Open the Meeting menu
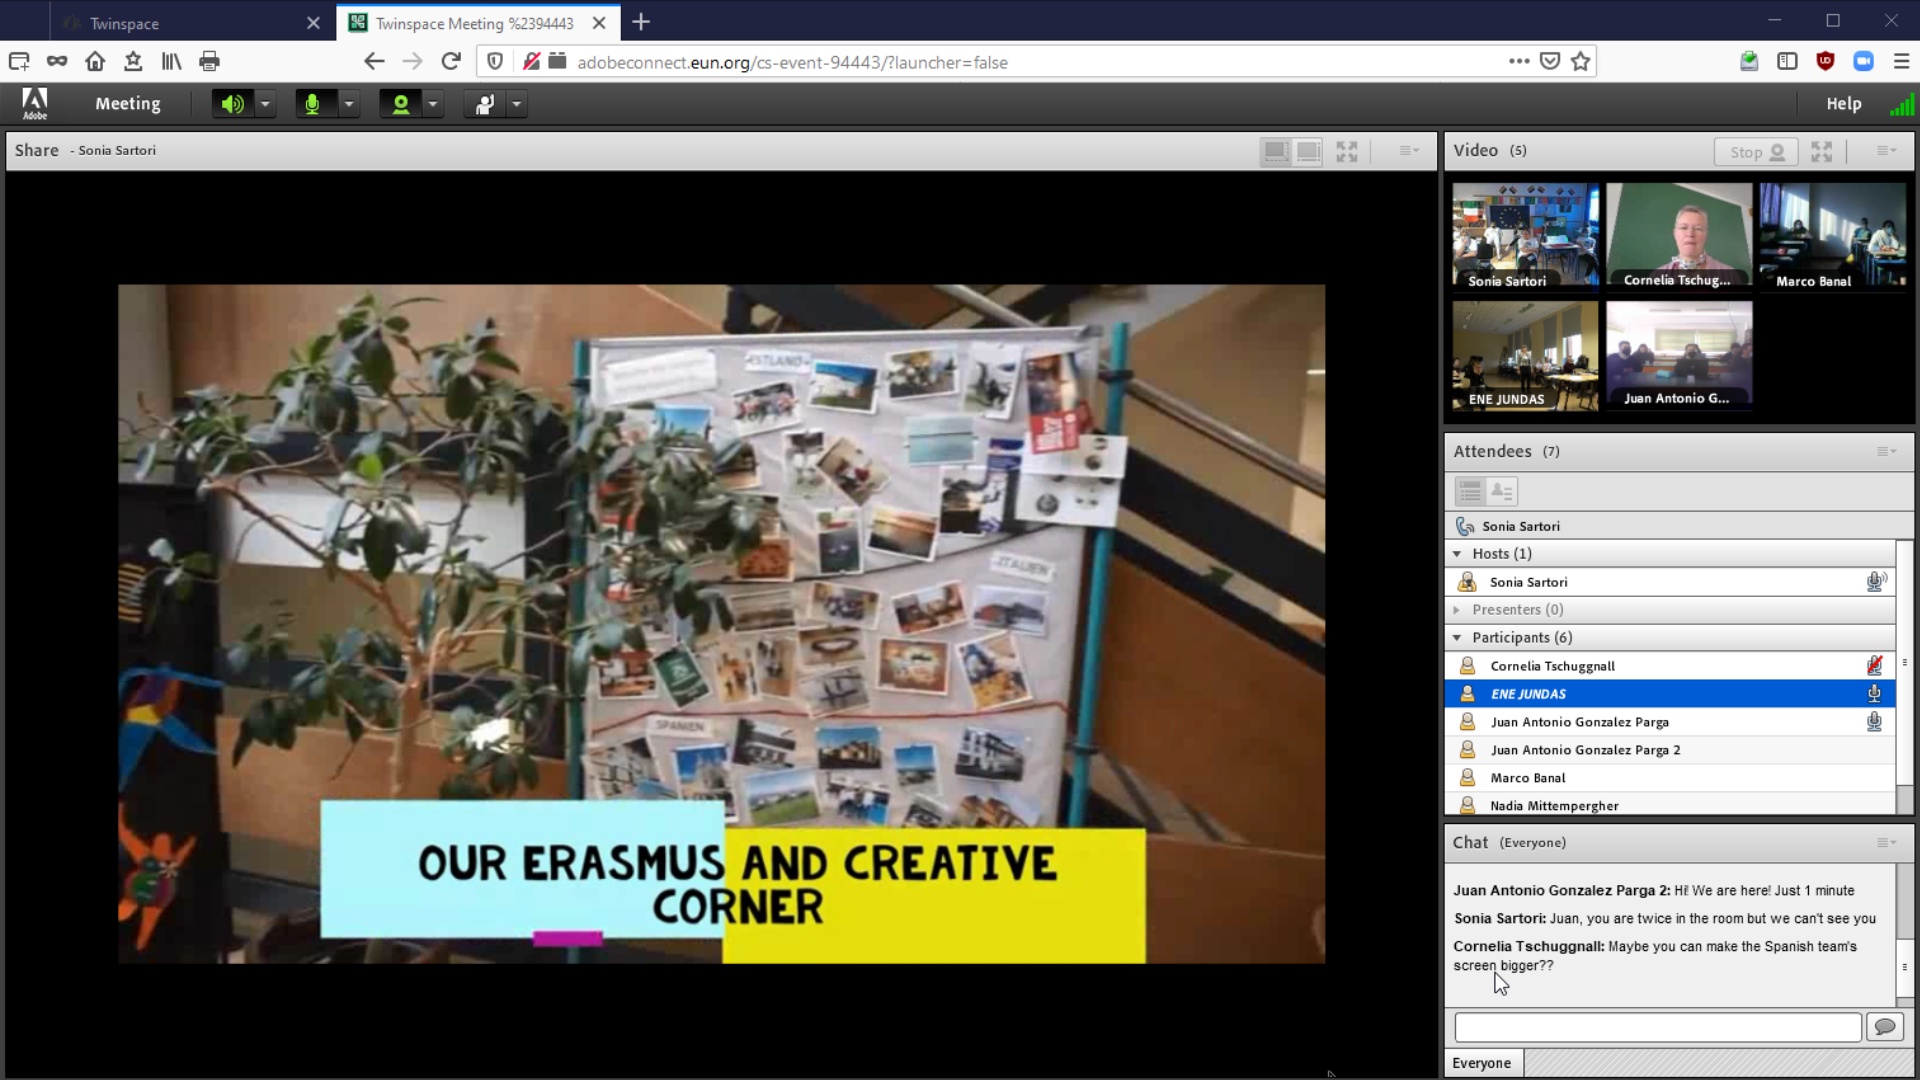The image size is (1920, 1080). (x=127, y=104)
